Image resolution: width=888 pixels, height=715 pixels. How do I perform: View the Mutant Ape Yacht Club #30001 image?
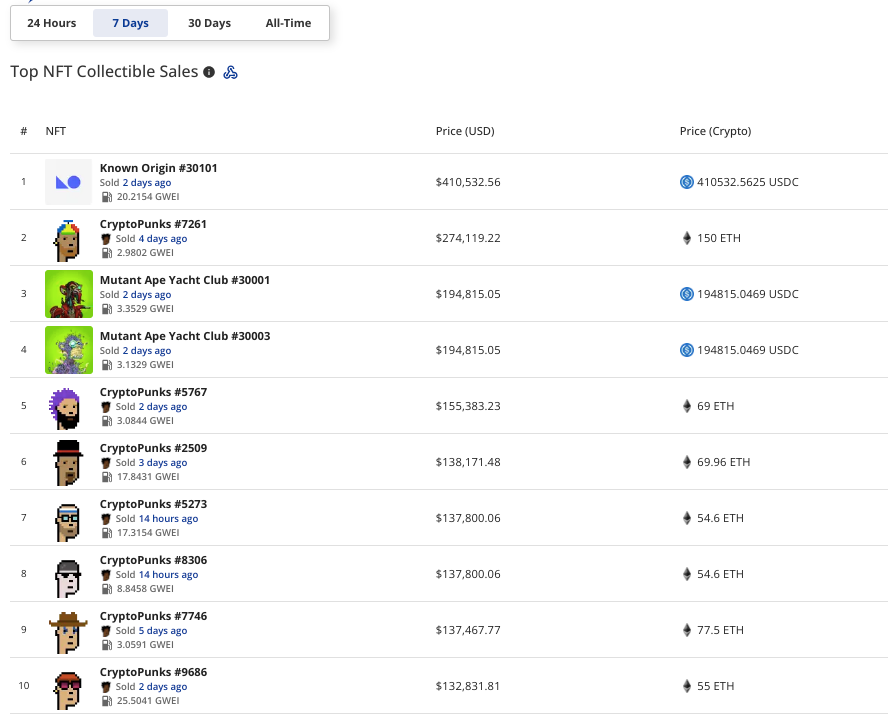click(x=69, y=294)
